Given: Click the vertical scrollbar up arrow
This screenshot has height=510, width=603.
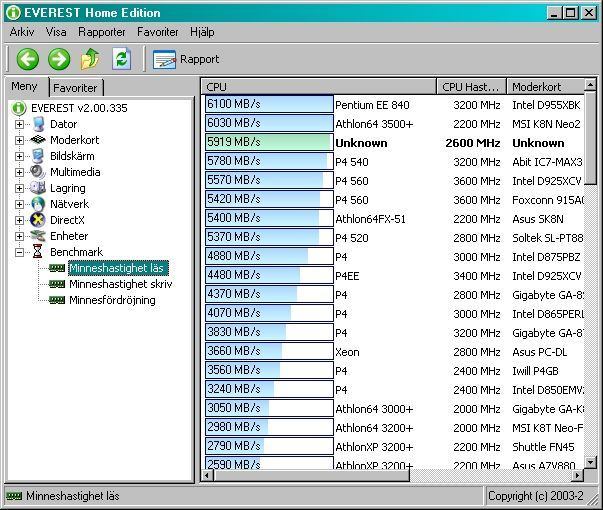Looking at the screenshot, I should tap(590, 84).
